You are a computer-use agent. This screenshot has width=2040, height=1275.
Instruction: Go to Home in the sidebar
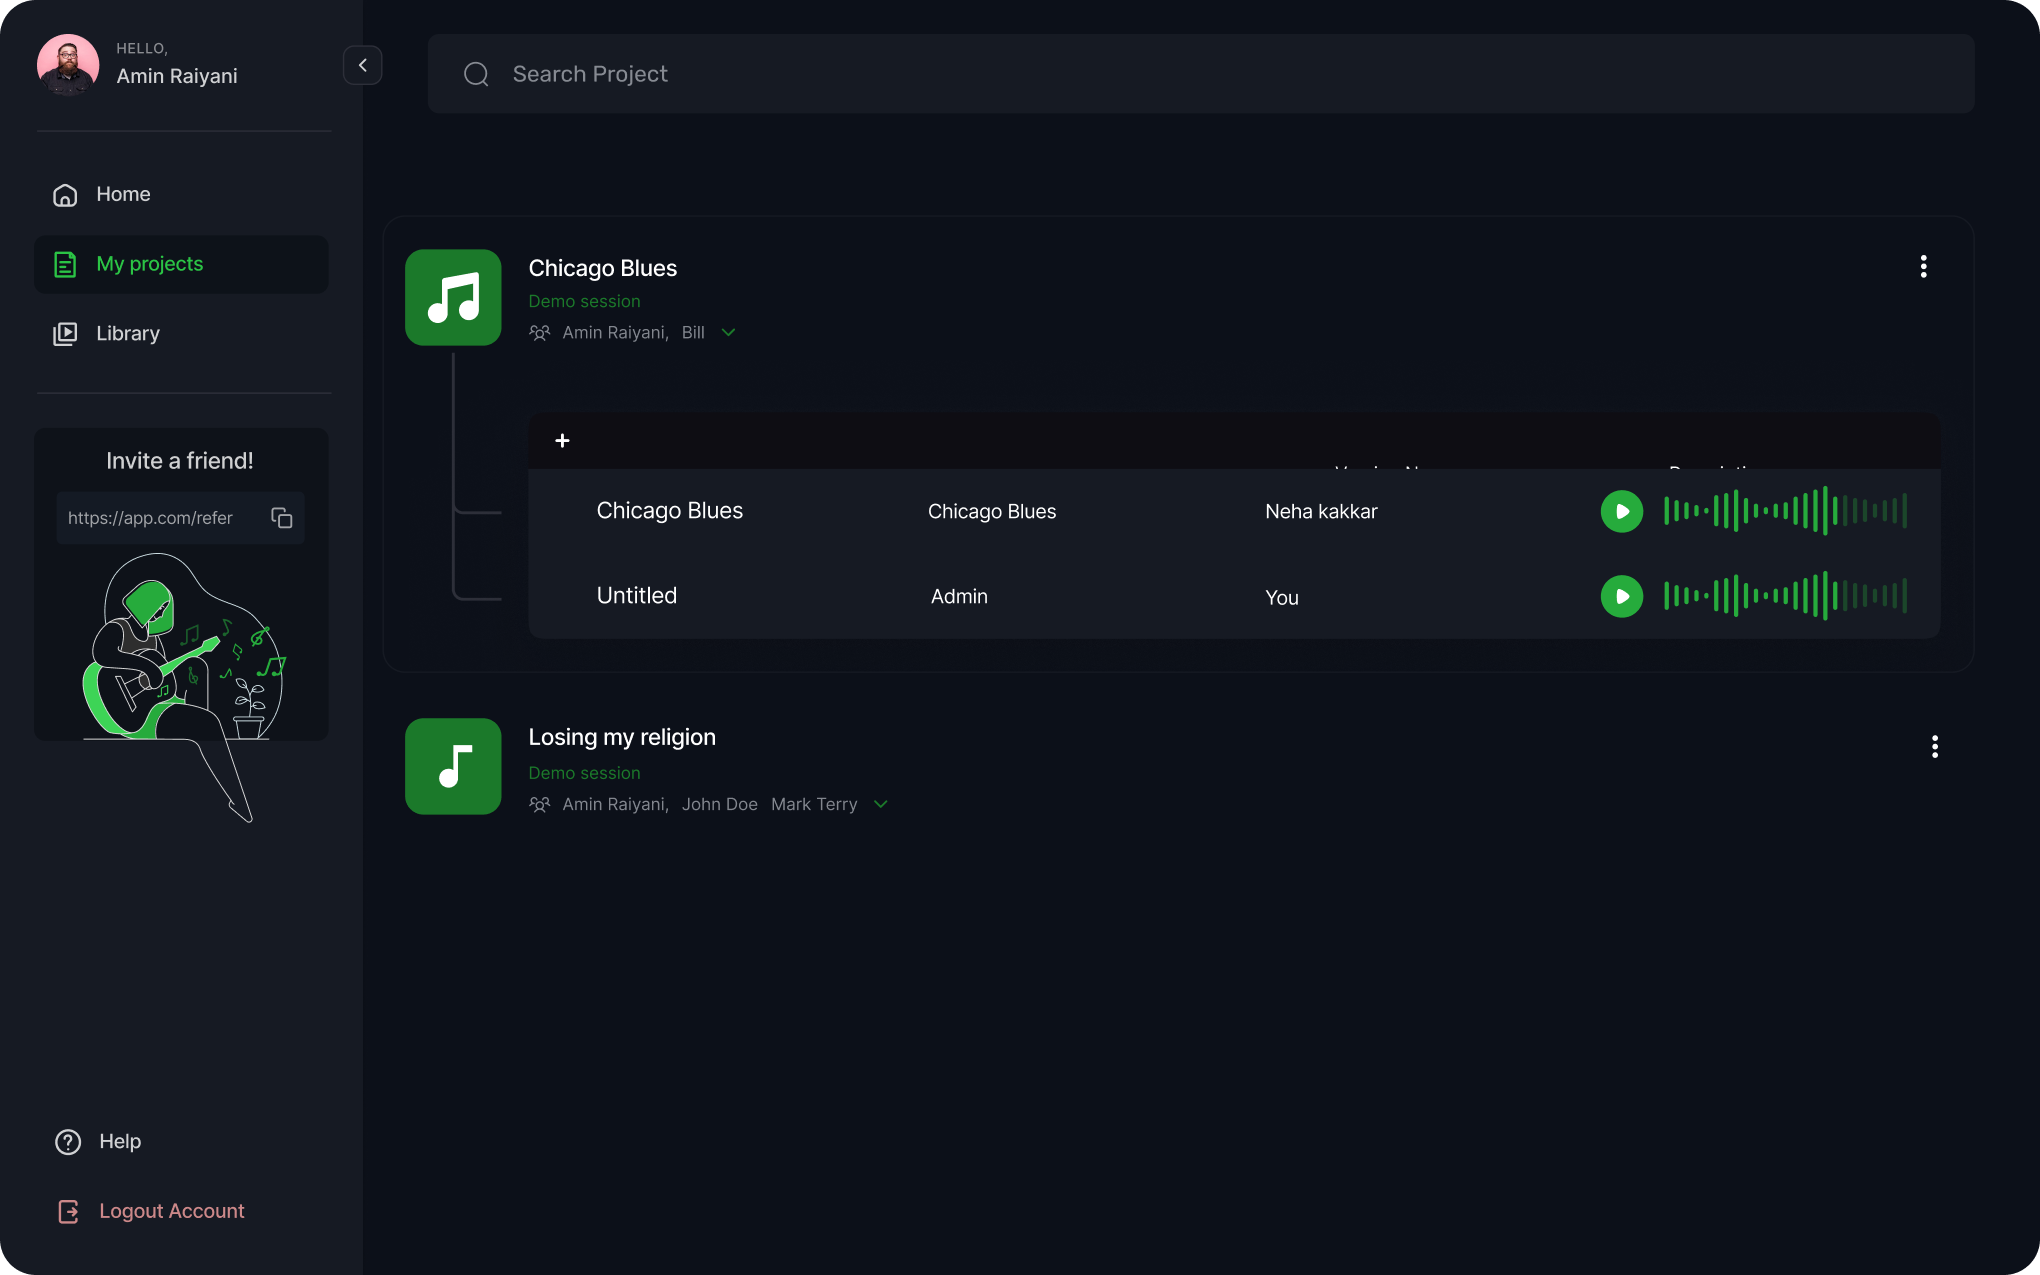pos(123,195)
